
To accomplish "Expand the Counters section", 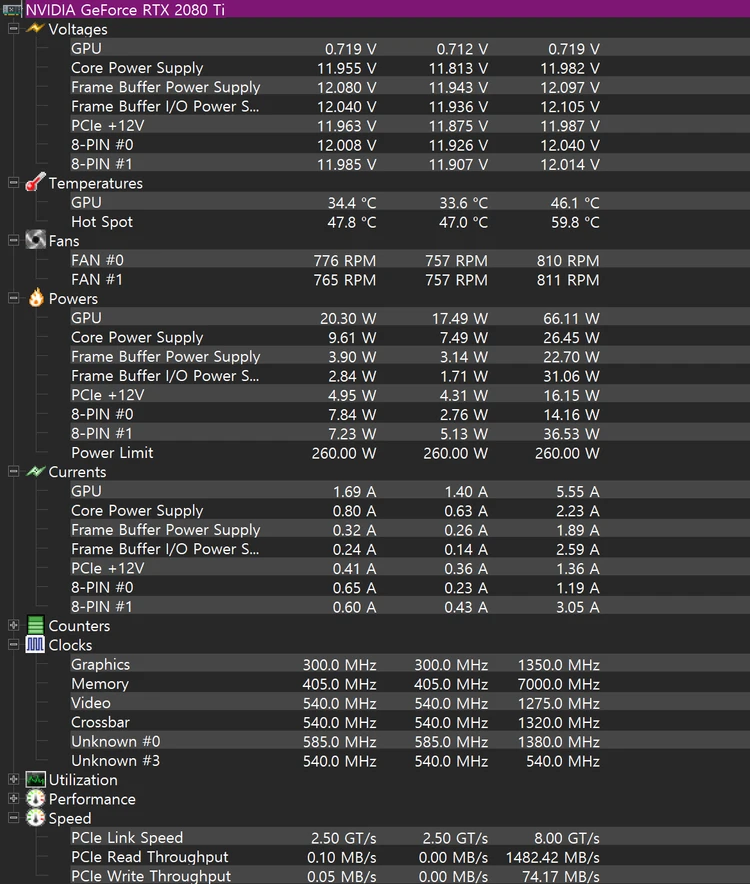I will (x=14, y=625).
